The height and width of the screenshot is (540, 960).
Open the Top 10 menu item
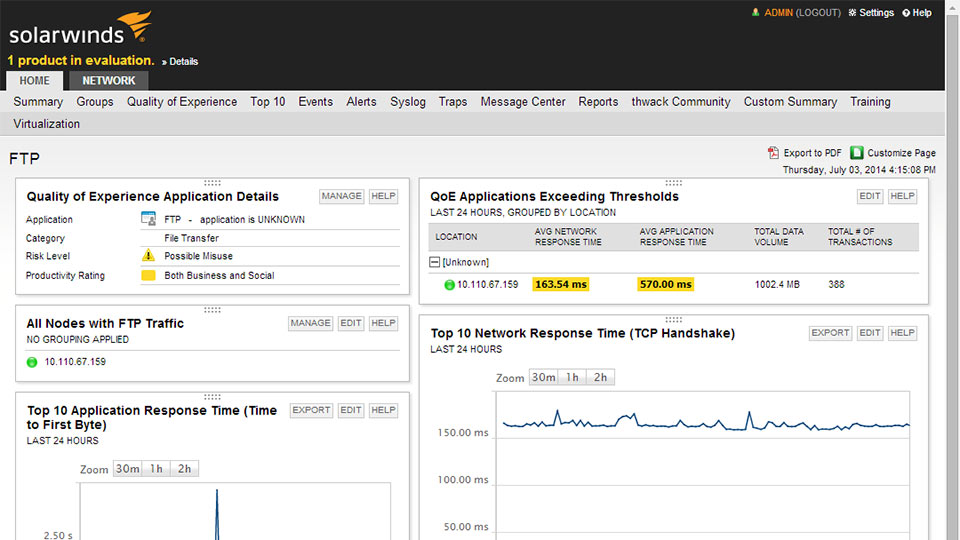(268, 102)
